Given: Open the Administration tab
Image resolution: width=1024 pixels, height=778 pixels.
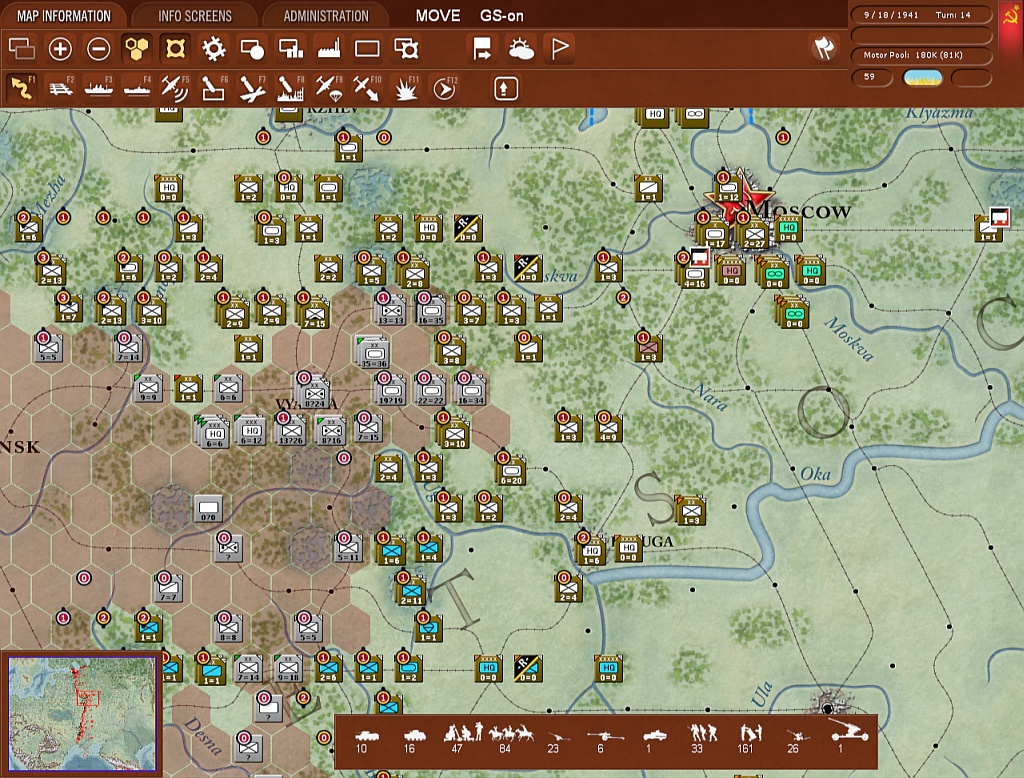Looking at the screenshot, I should click(326, 15).
